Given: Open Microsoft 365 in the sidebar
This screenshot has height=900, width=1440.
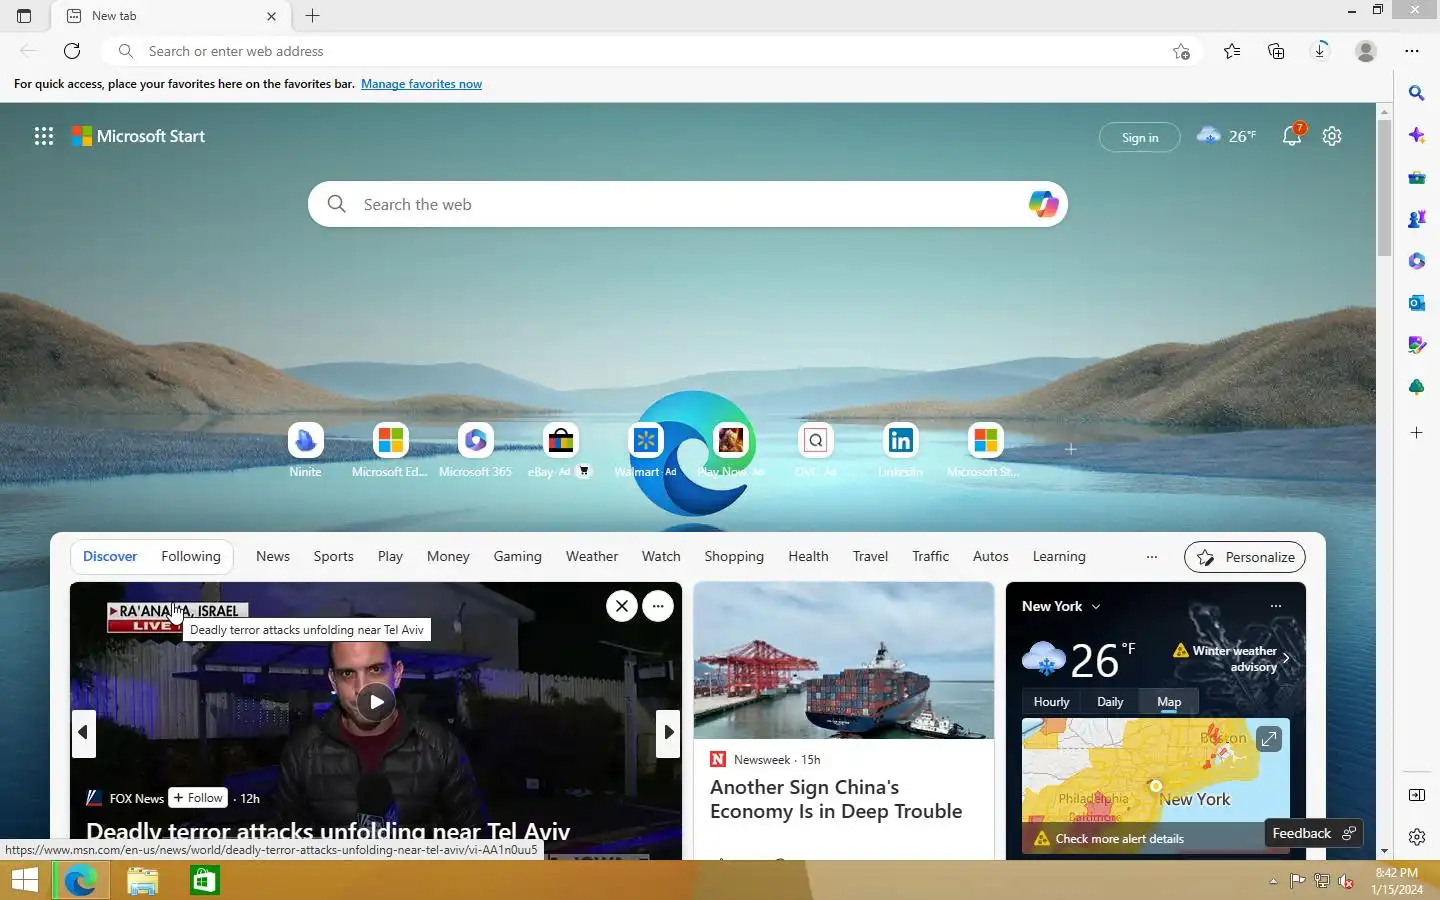Looking at the screenshot, I should 1417,261.
